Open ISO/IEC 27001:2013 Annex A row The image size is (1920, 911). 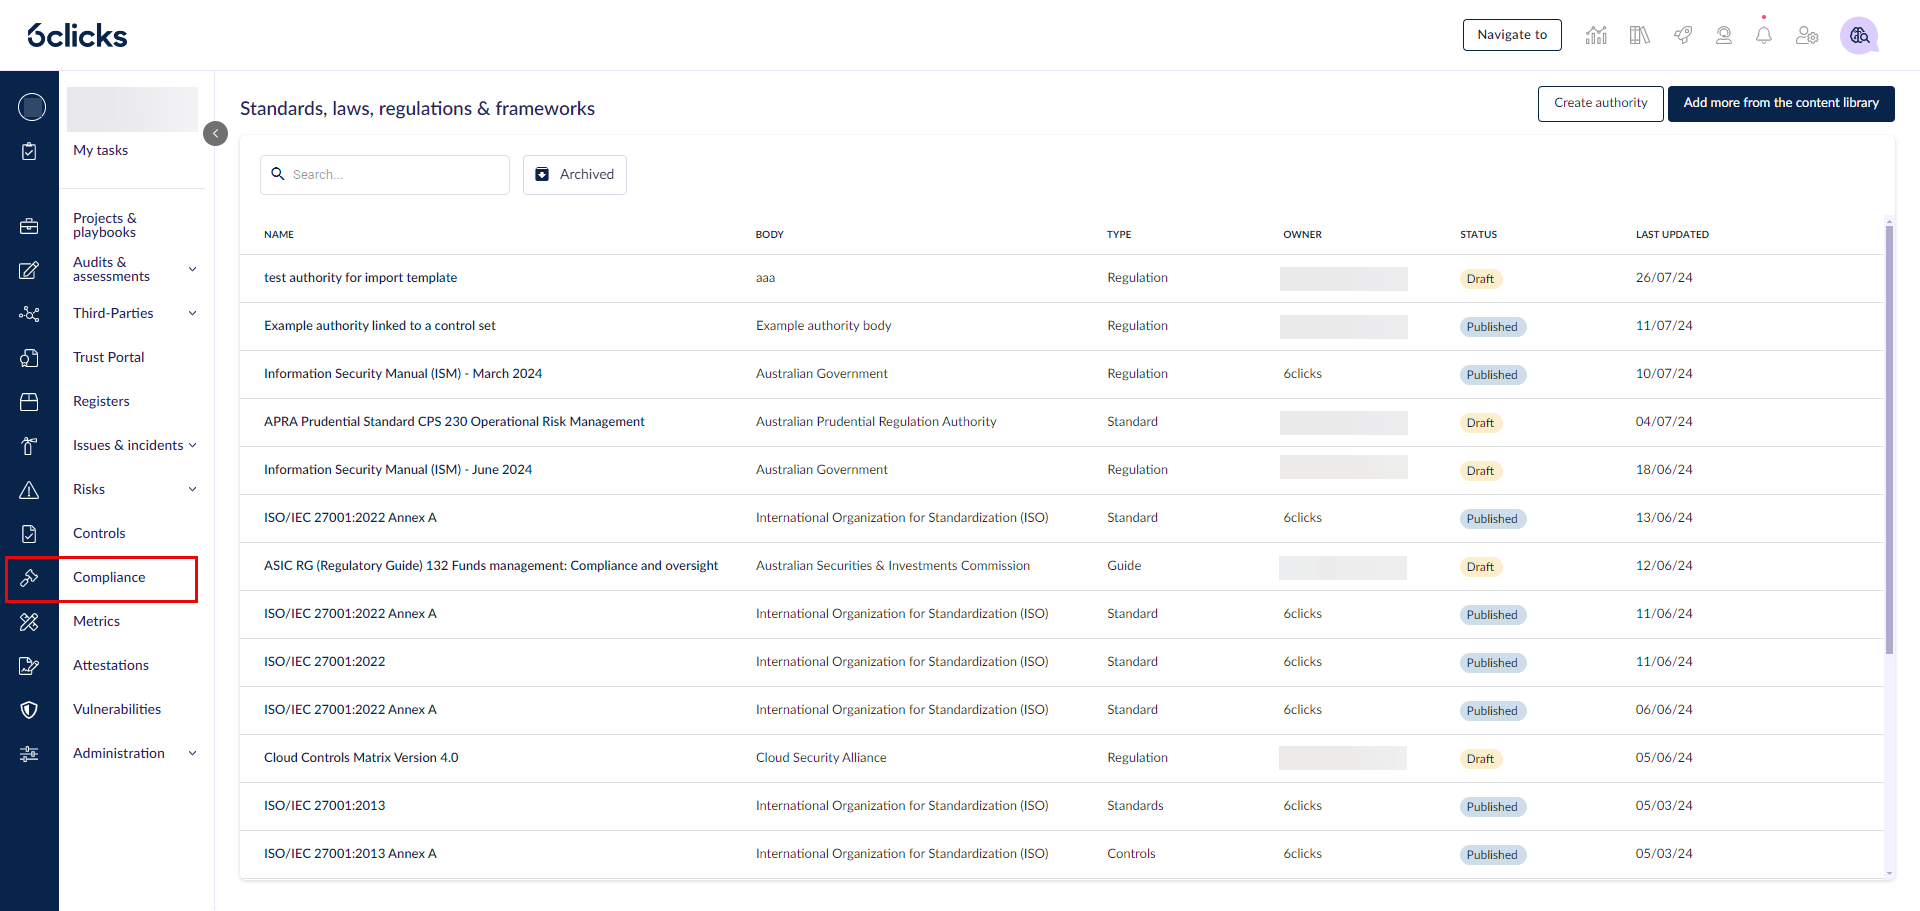(x=1062, y=854)
